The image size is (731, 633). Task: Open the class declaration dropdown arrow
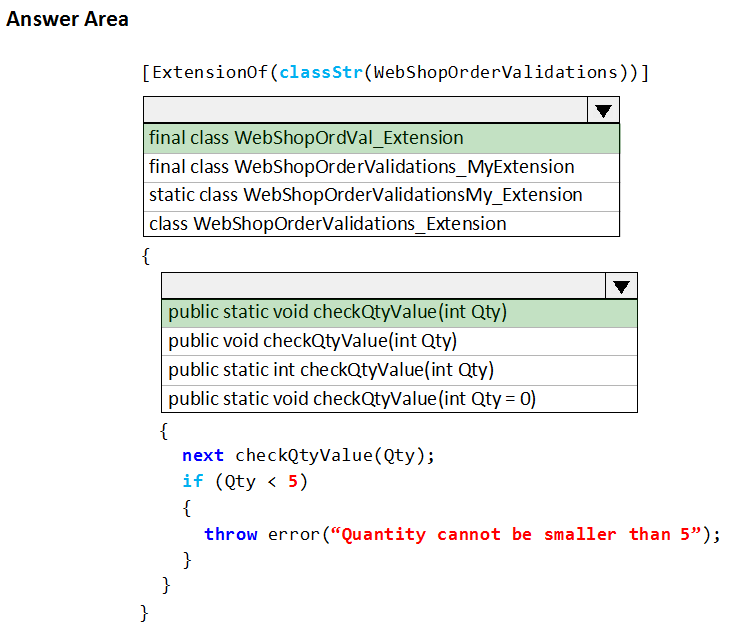(x=603, y=110)
